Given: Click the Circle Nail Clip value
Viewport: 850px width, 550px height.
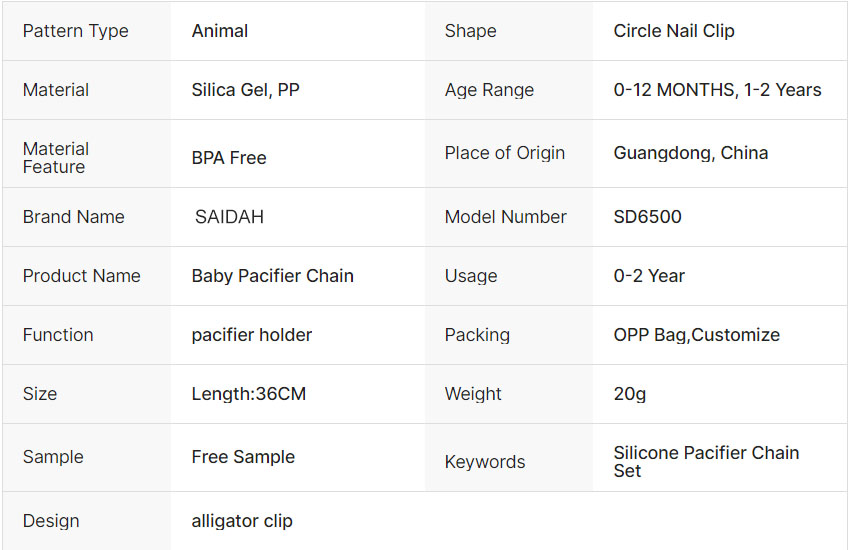Looking at the screenshot, I should click(x=674, y=31).
